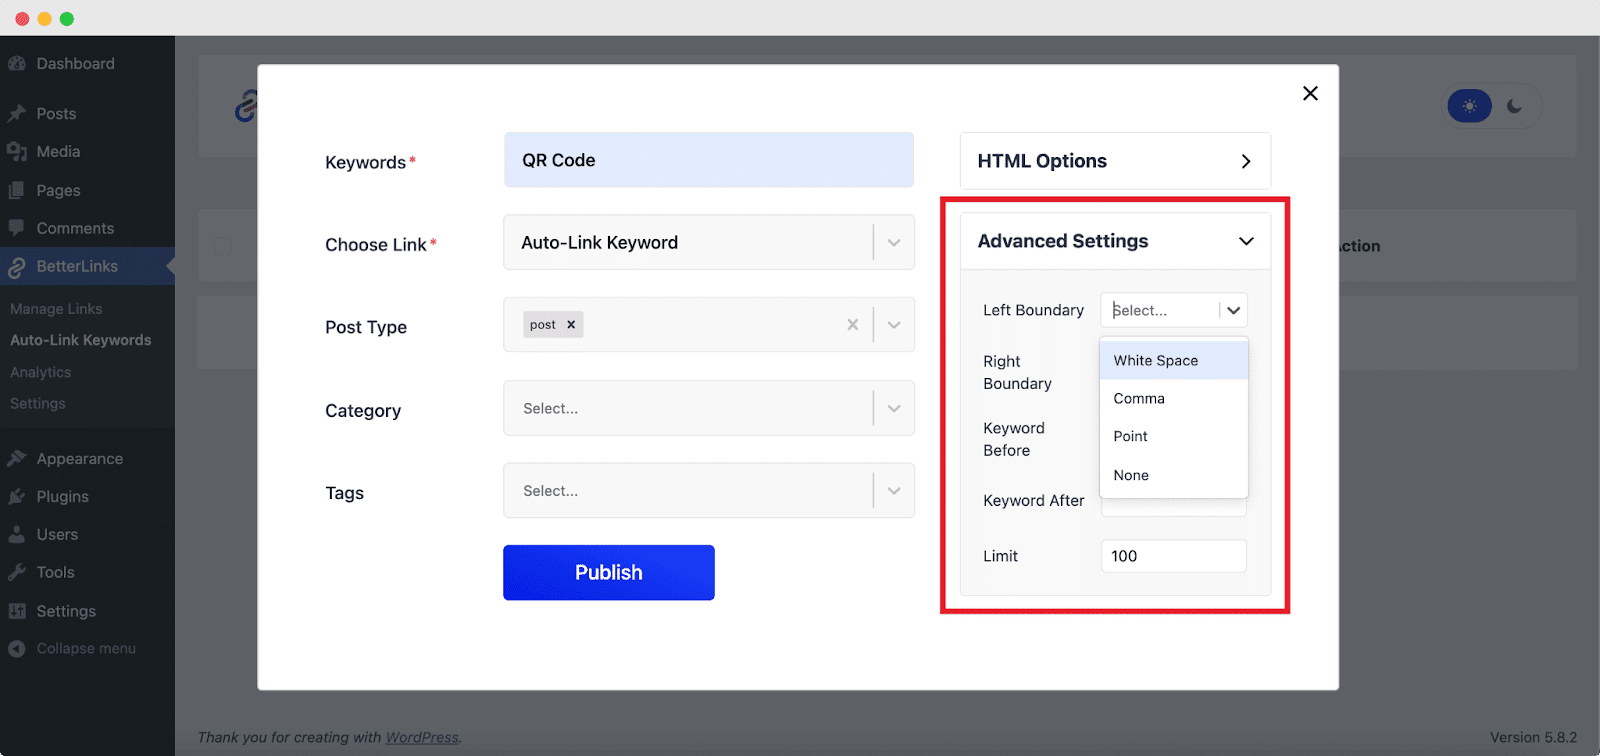The height and width of the screenshot is (756, 1600).
Task: Remove the post tag chip
Action: 571,325
